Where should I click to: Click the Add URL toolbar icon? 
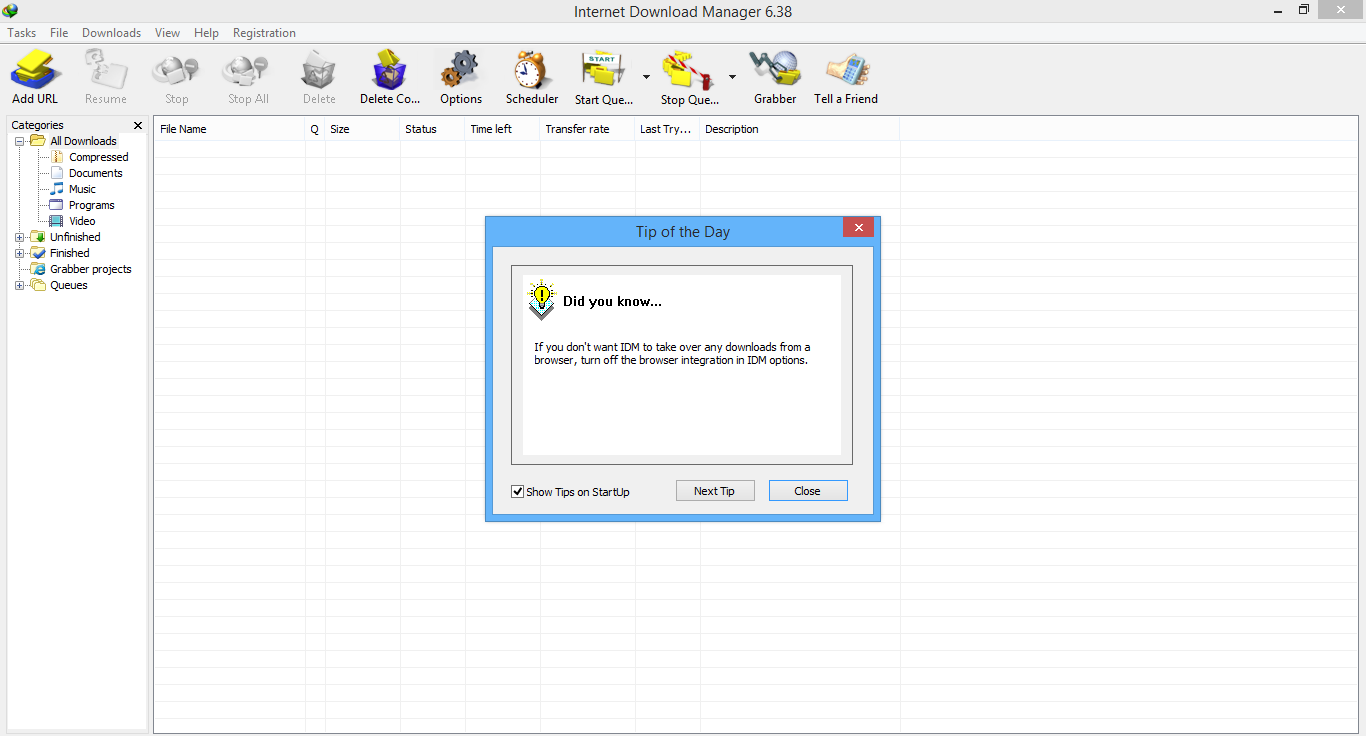(36, 70)
